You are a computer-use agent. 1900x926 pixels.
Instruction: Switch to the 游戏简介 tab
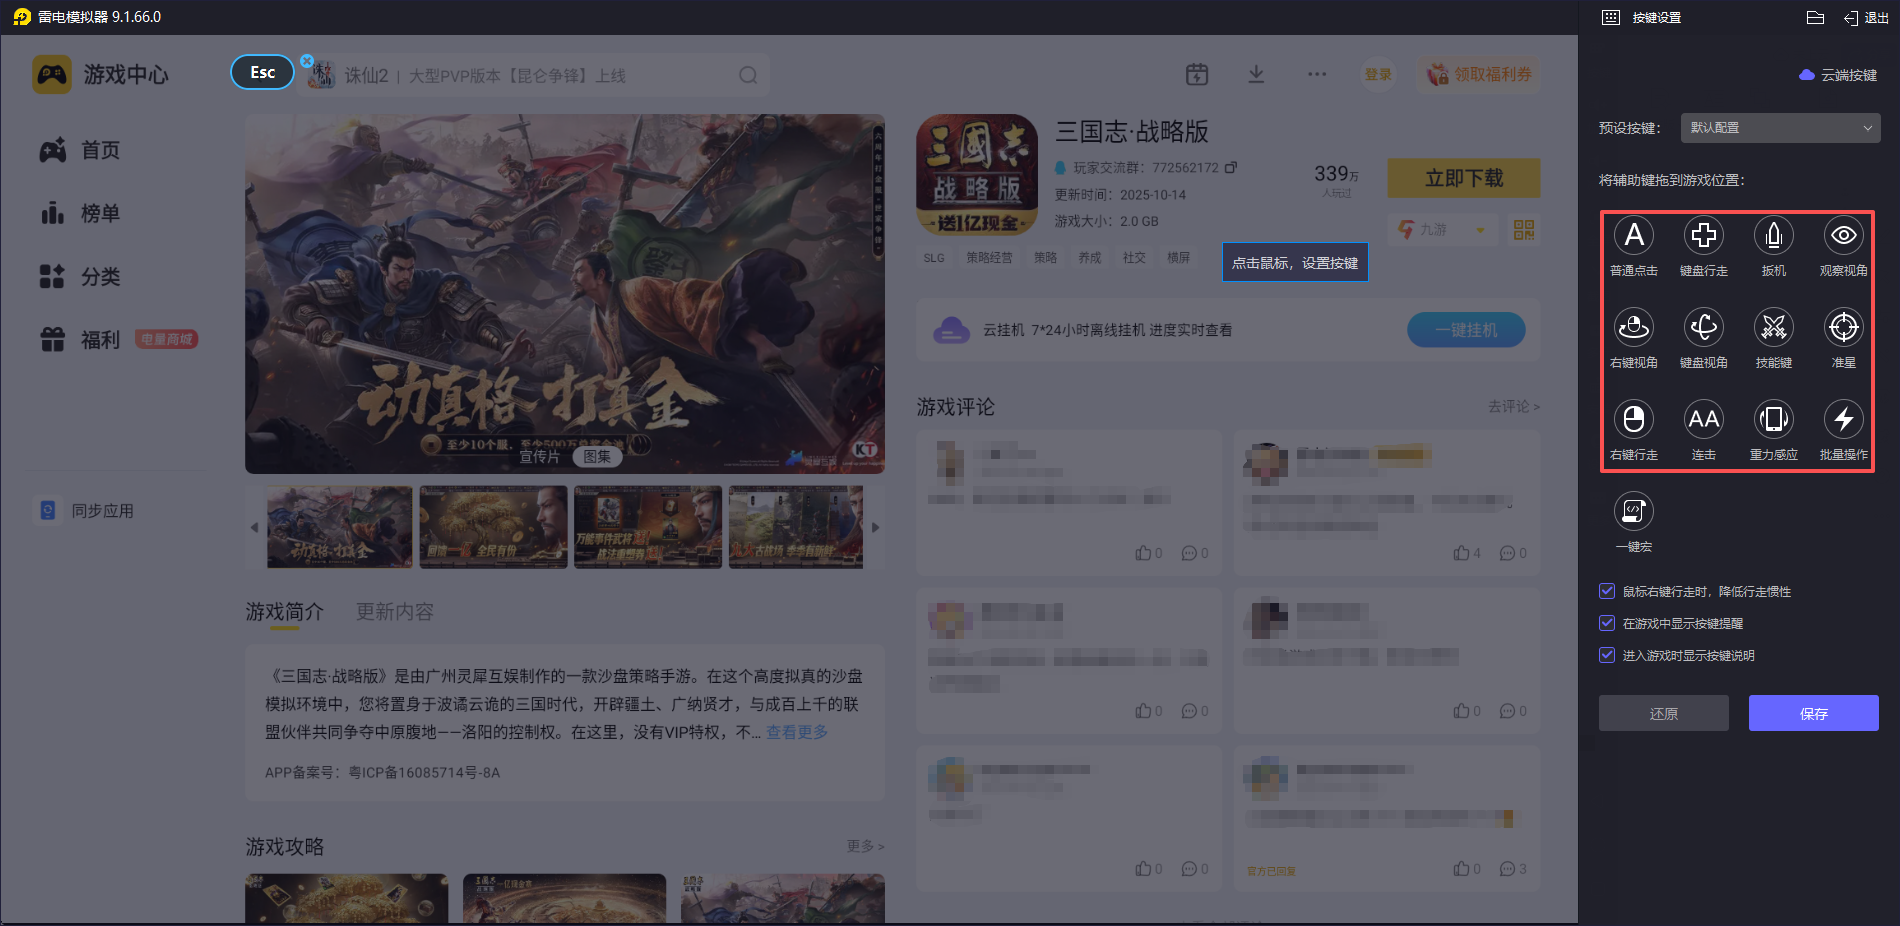coord(285,612)
